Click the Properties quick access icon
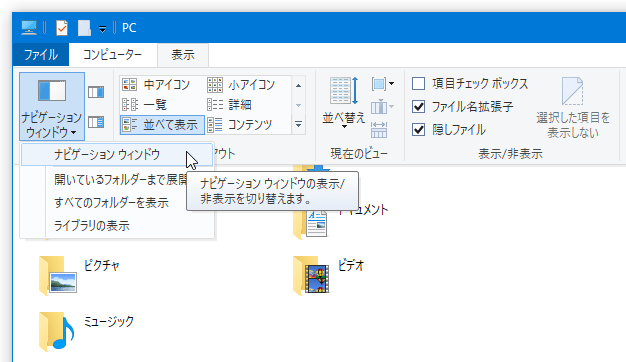The width and height of the screenshot is (626, 362). (61, 28)
